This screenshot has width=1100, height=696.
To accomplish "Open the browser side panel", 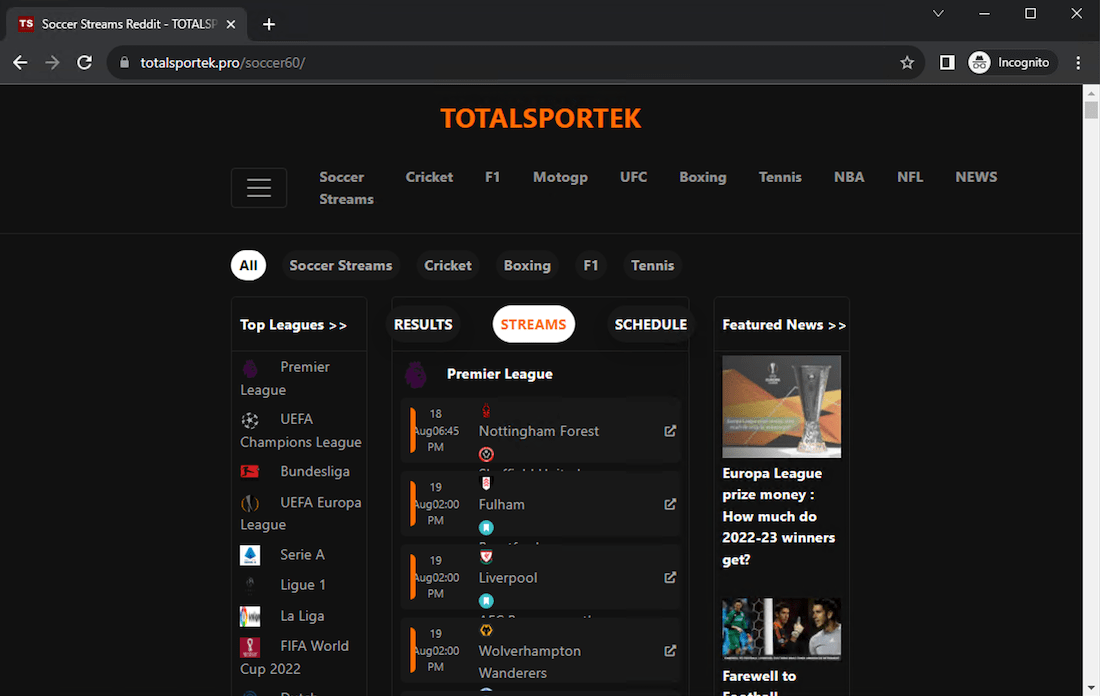I will [947, 62].
